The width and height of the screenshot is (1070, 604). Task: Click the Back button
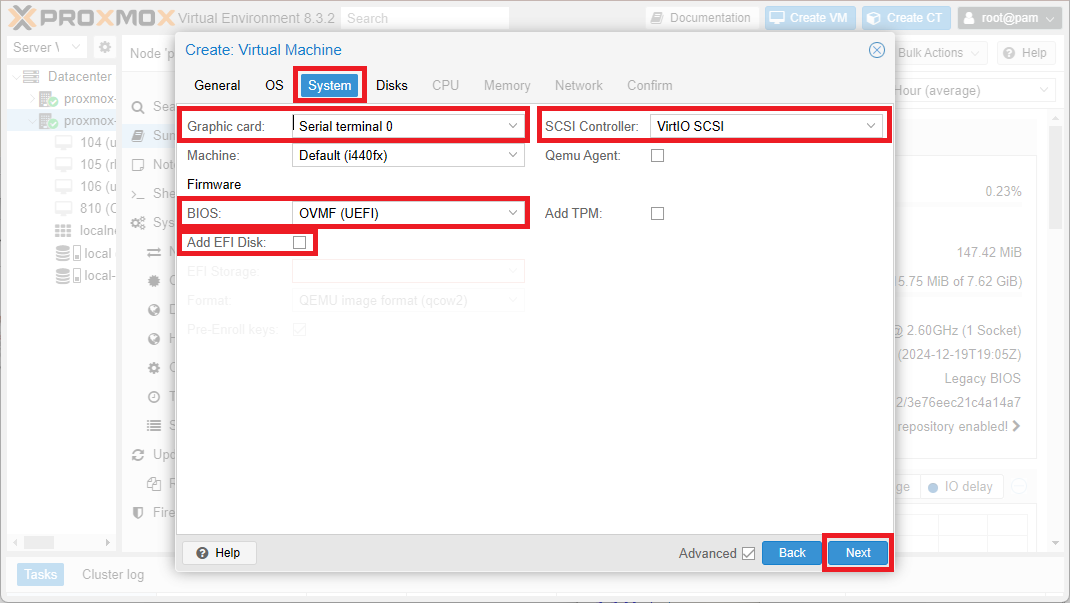click(x=792, y=553)
